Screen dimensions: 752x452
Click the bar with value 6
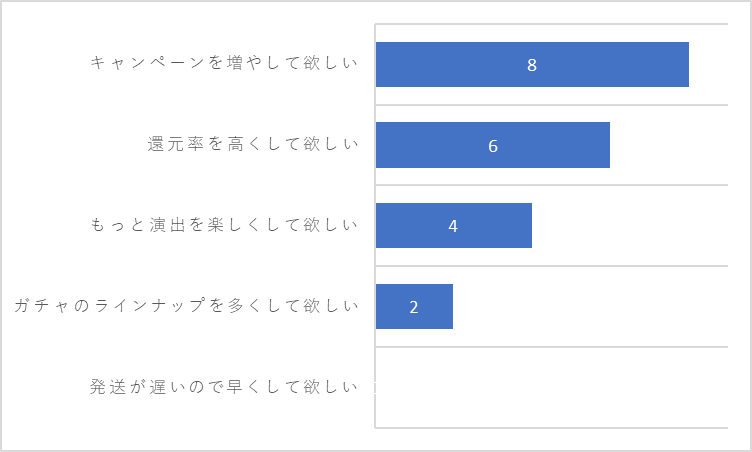pos(493,145)
